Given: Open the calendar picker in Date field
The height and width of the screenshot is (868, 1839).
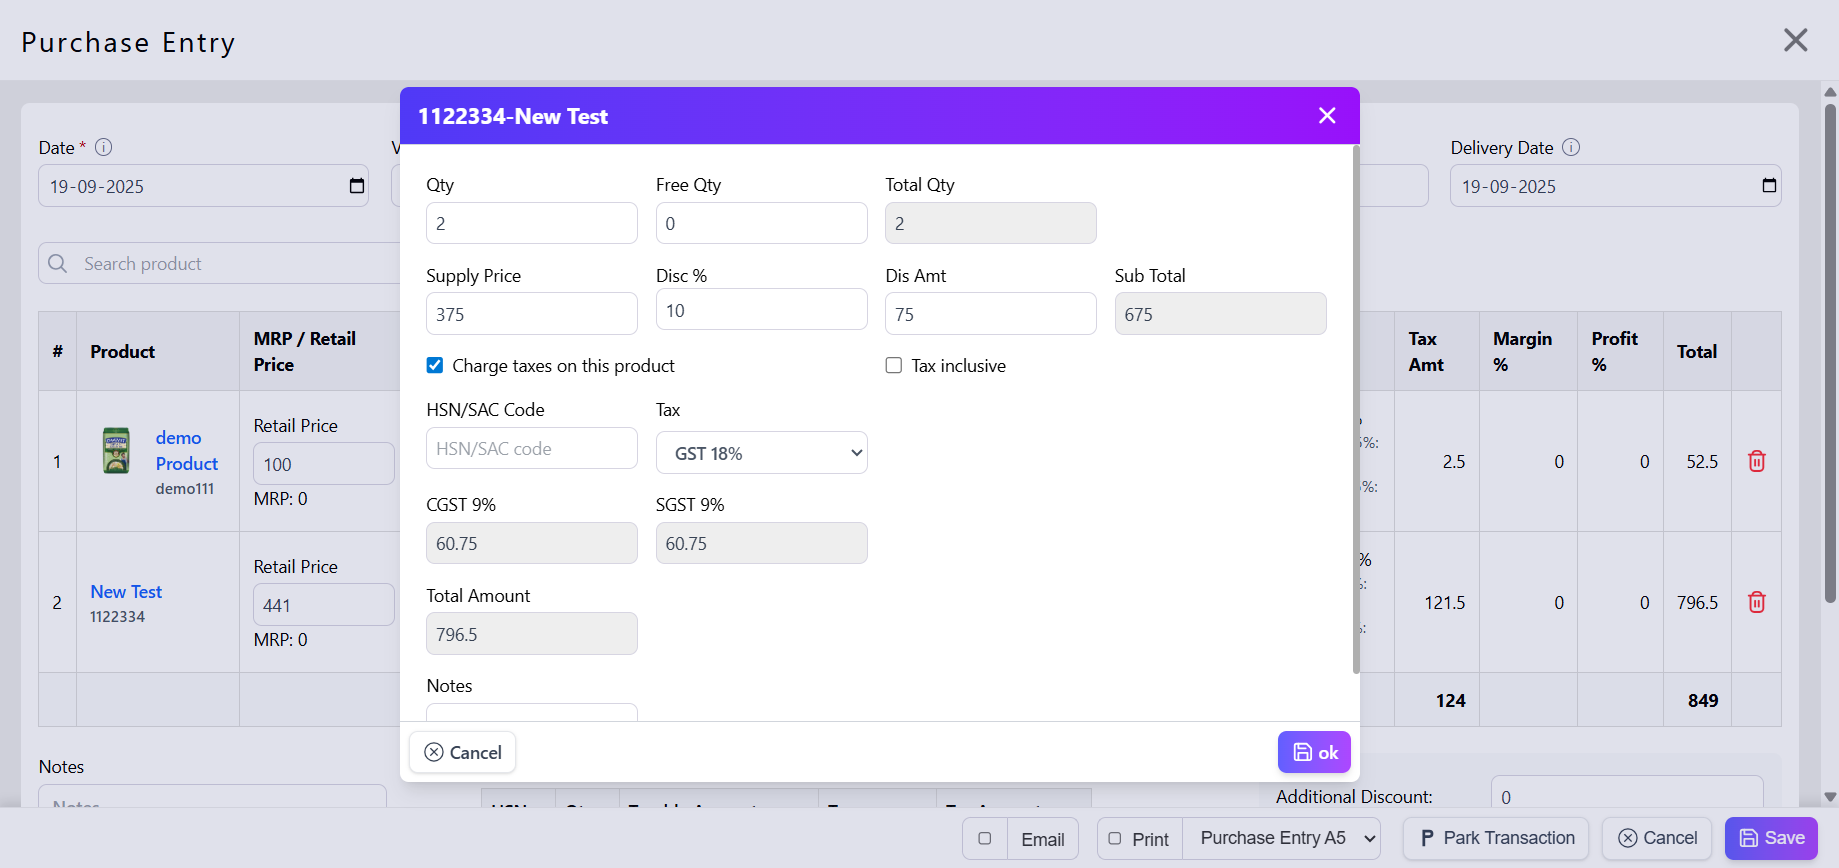Looking at the screenshot, I should 356,186.
